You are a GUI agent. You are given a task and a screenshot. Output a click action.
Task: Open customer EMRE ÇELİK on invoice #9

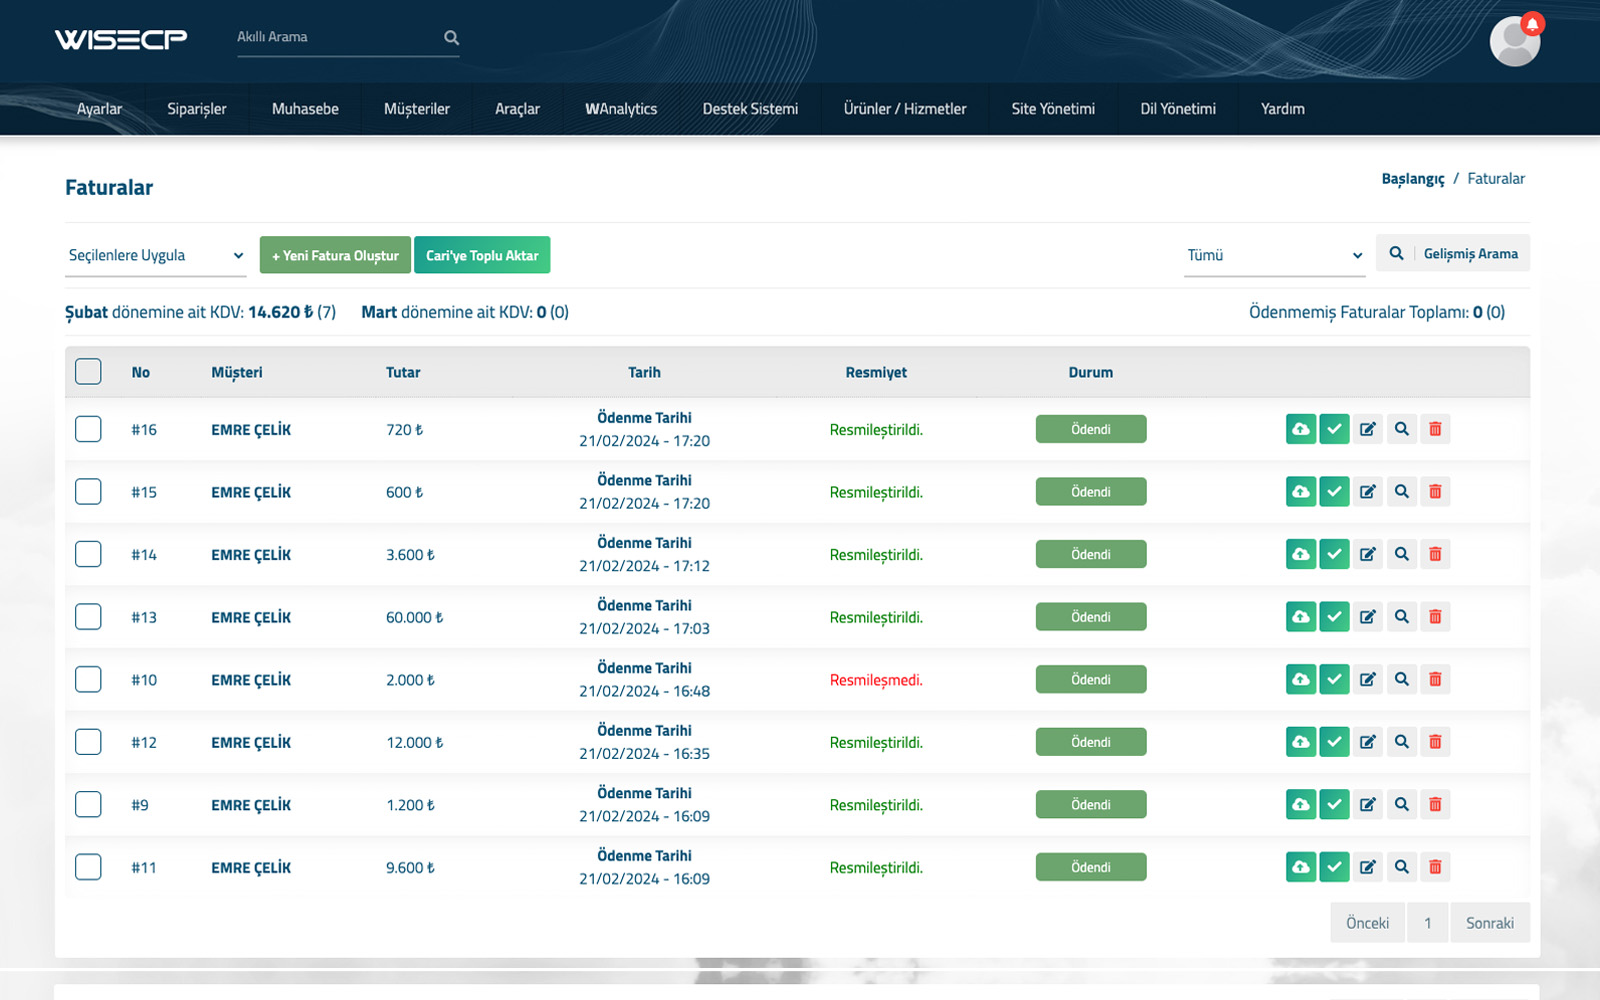tap(251, 805)
